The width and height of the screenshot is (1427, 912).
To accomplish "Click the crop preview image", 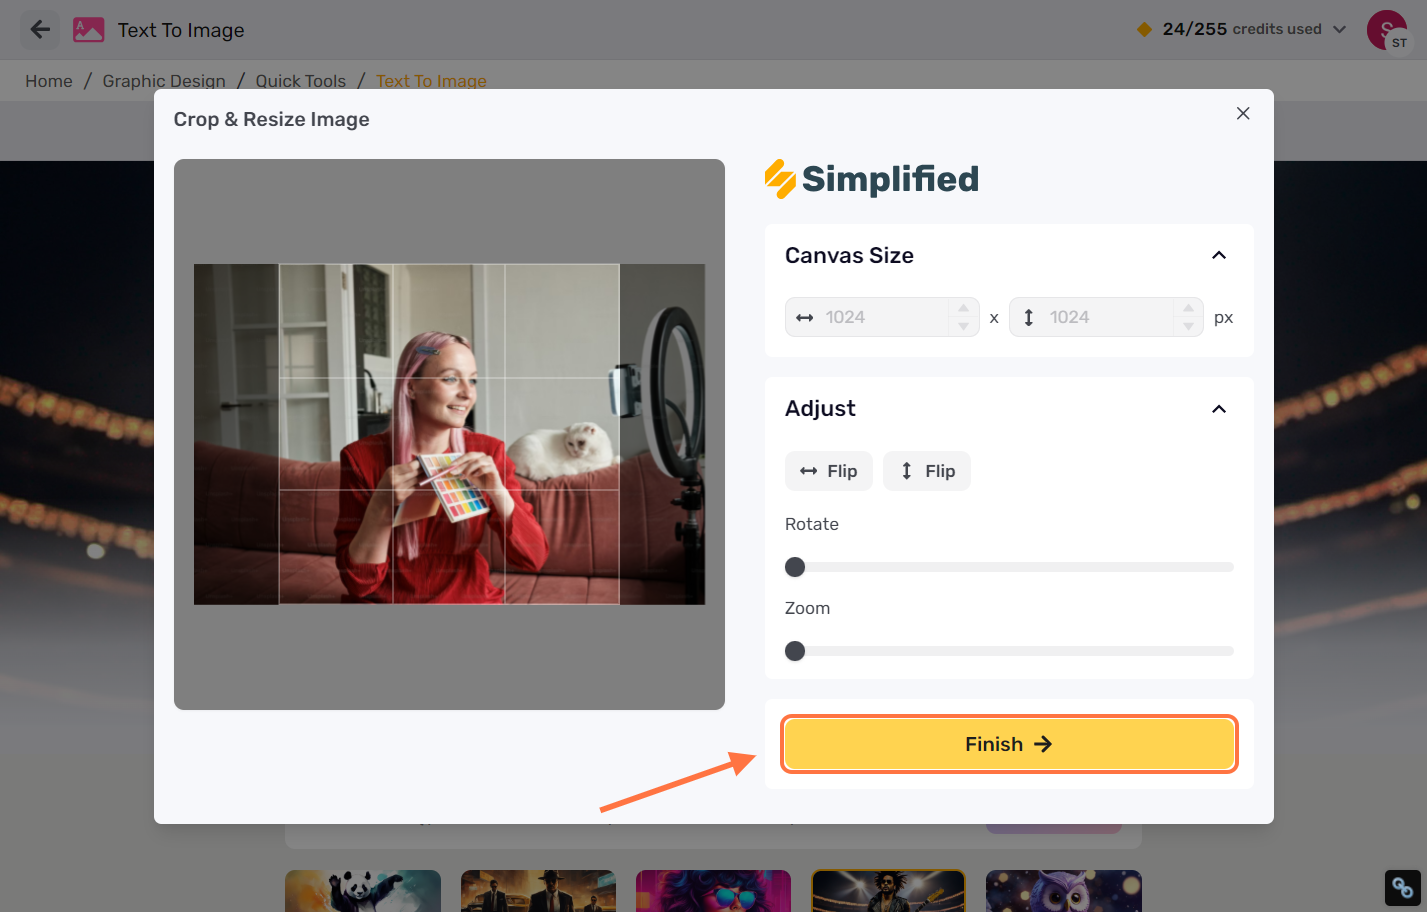I will [x=449, y=434].
